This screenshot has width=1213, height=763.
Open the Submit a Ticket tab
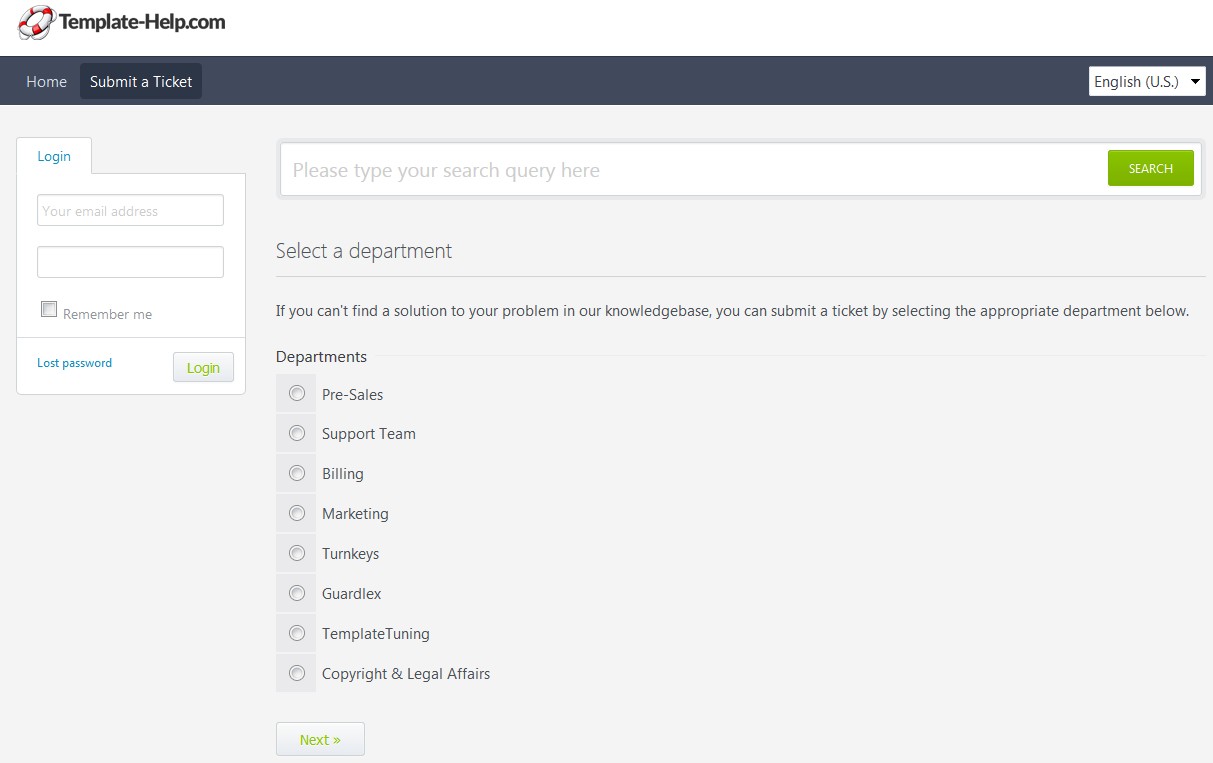(x=140, y=81)
